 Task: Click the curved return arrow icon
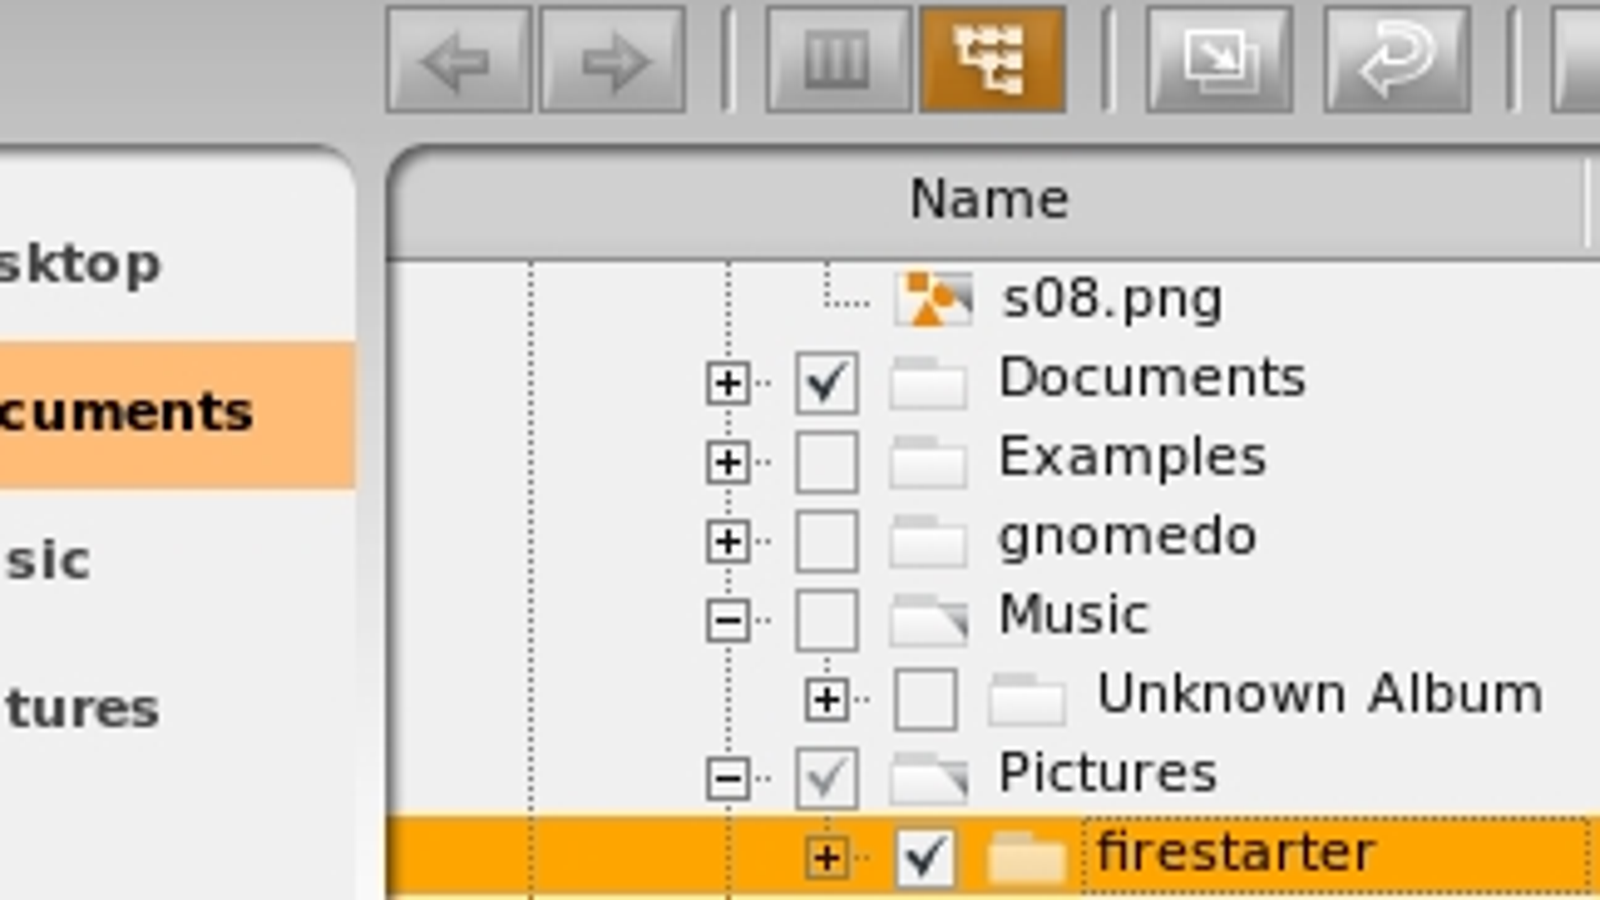(x=1397, y=60)
